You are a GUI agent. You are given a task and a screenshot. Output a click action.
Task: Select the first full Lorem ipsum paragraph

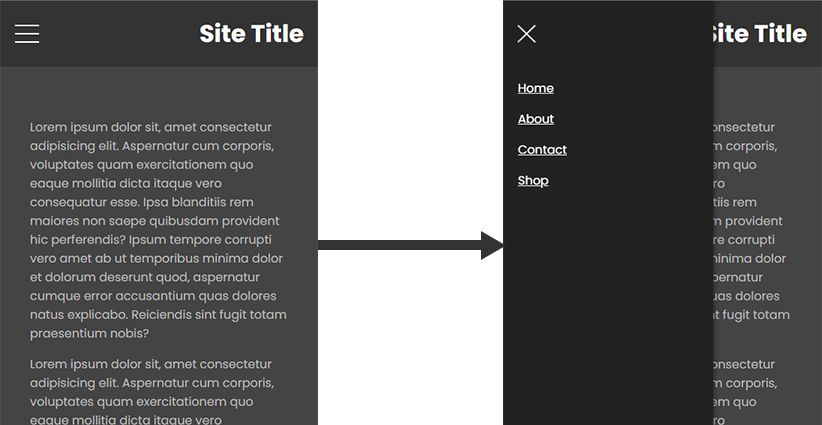[x=158, y=230]
